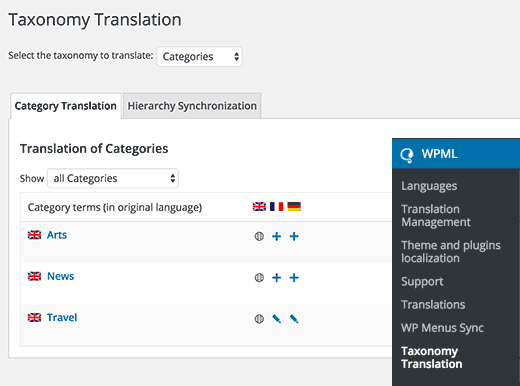Open the Show filter set to all Categories
The image size is (520, 386).
pyautogui.click(x=113, y=178)
